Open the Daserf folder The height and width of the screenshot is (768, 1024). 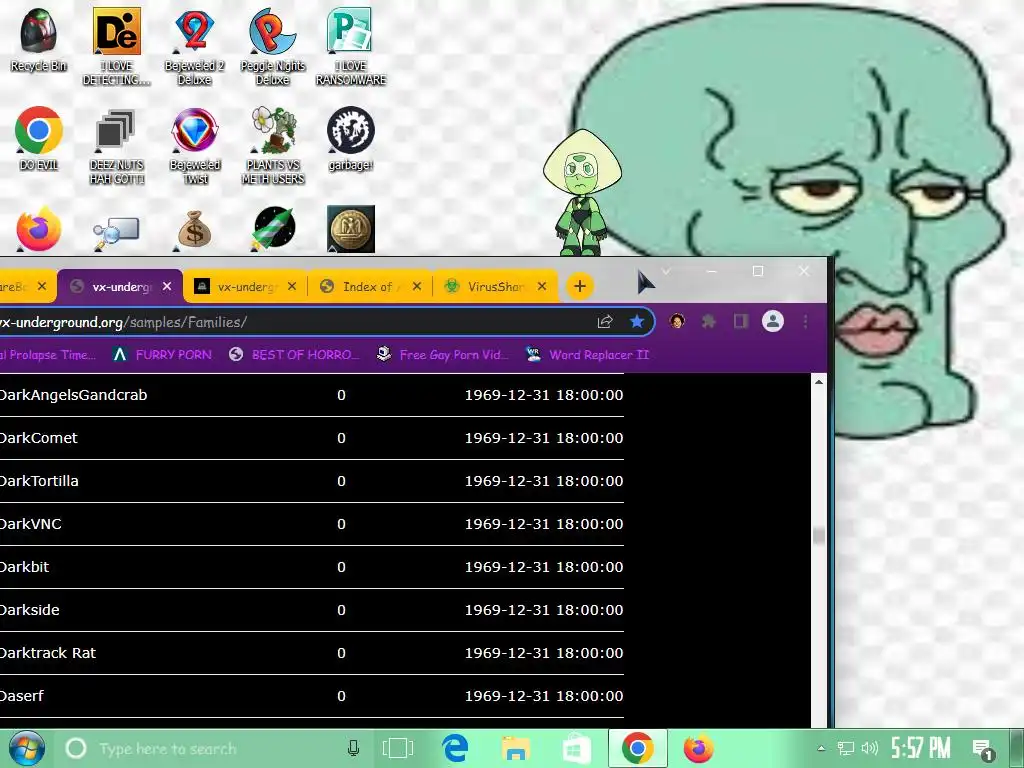tap(22, 696)
